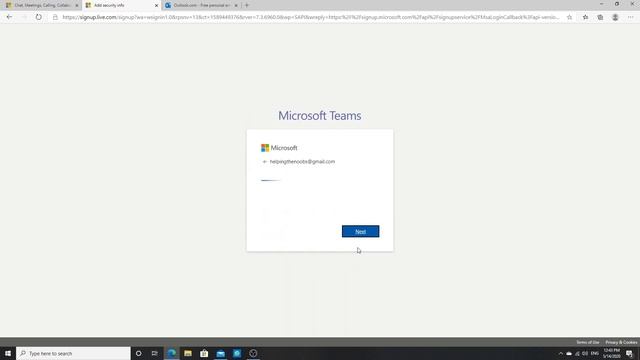640x360 pixels.
Task: Show hidden system tray icons
Action: click(x=560, y=353)
